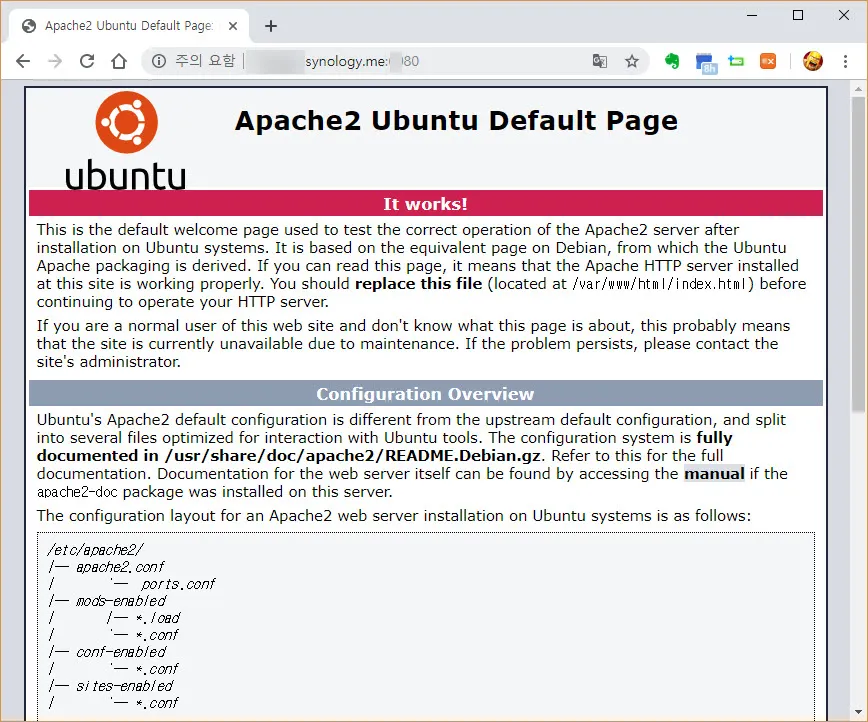Screen dimensions: 868x722
Task: Reload the Apache2 default page
Action: tap(87, 61)
